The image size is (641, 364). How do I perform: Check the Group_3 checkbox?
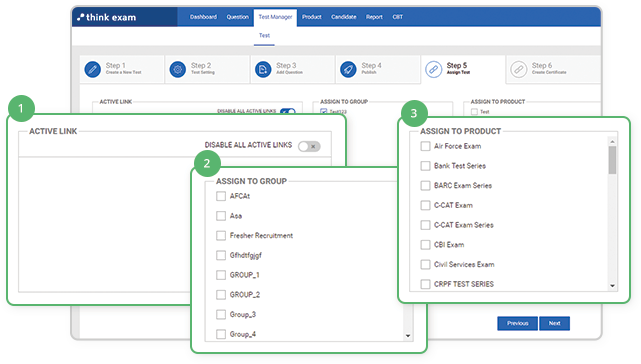pyautogui.click(x=221, y=314)
